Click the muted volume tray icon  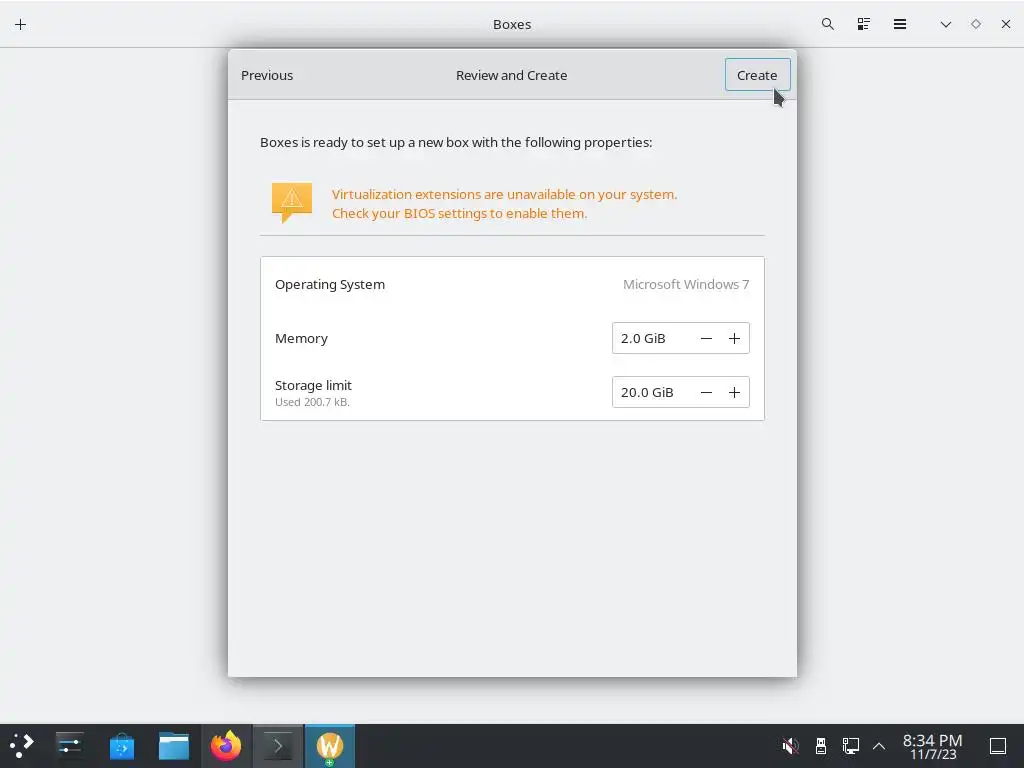pyautogui.click(x=790, y=745)
